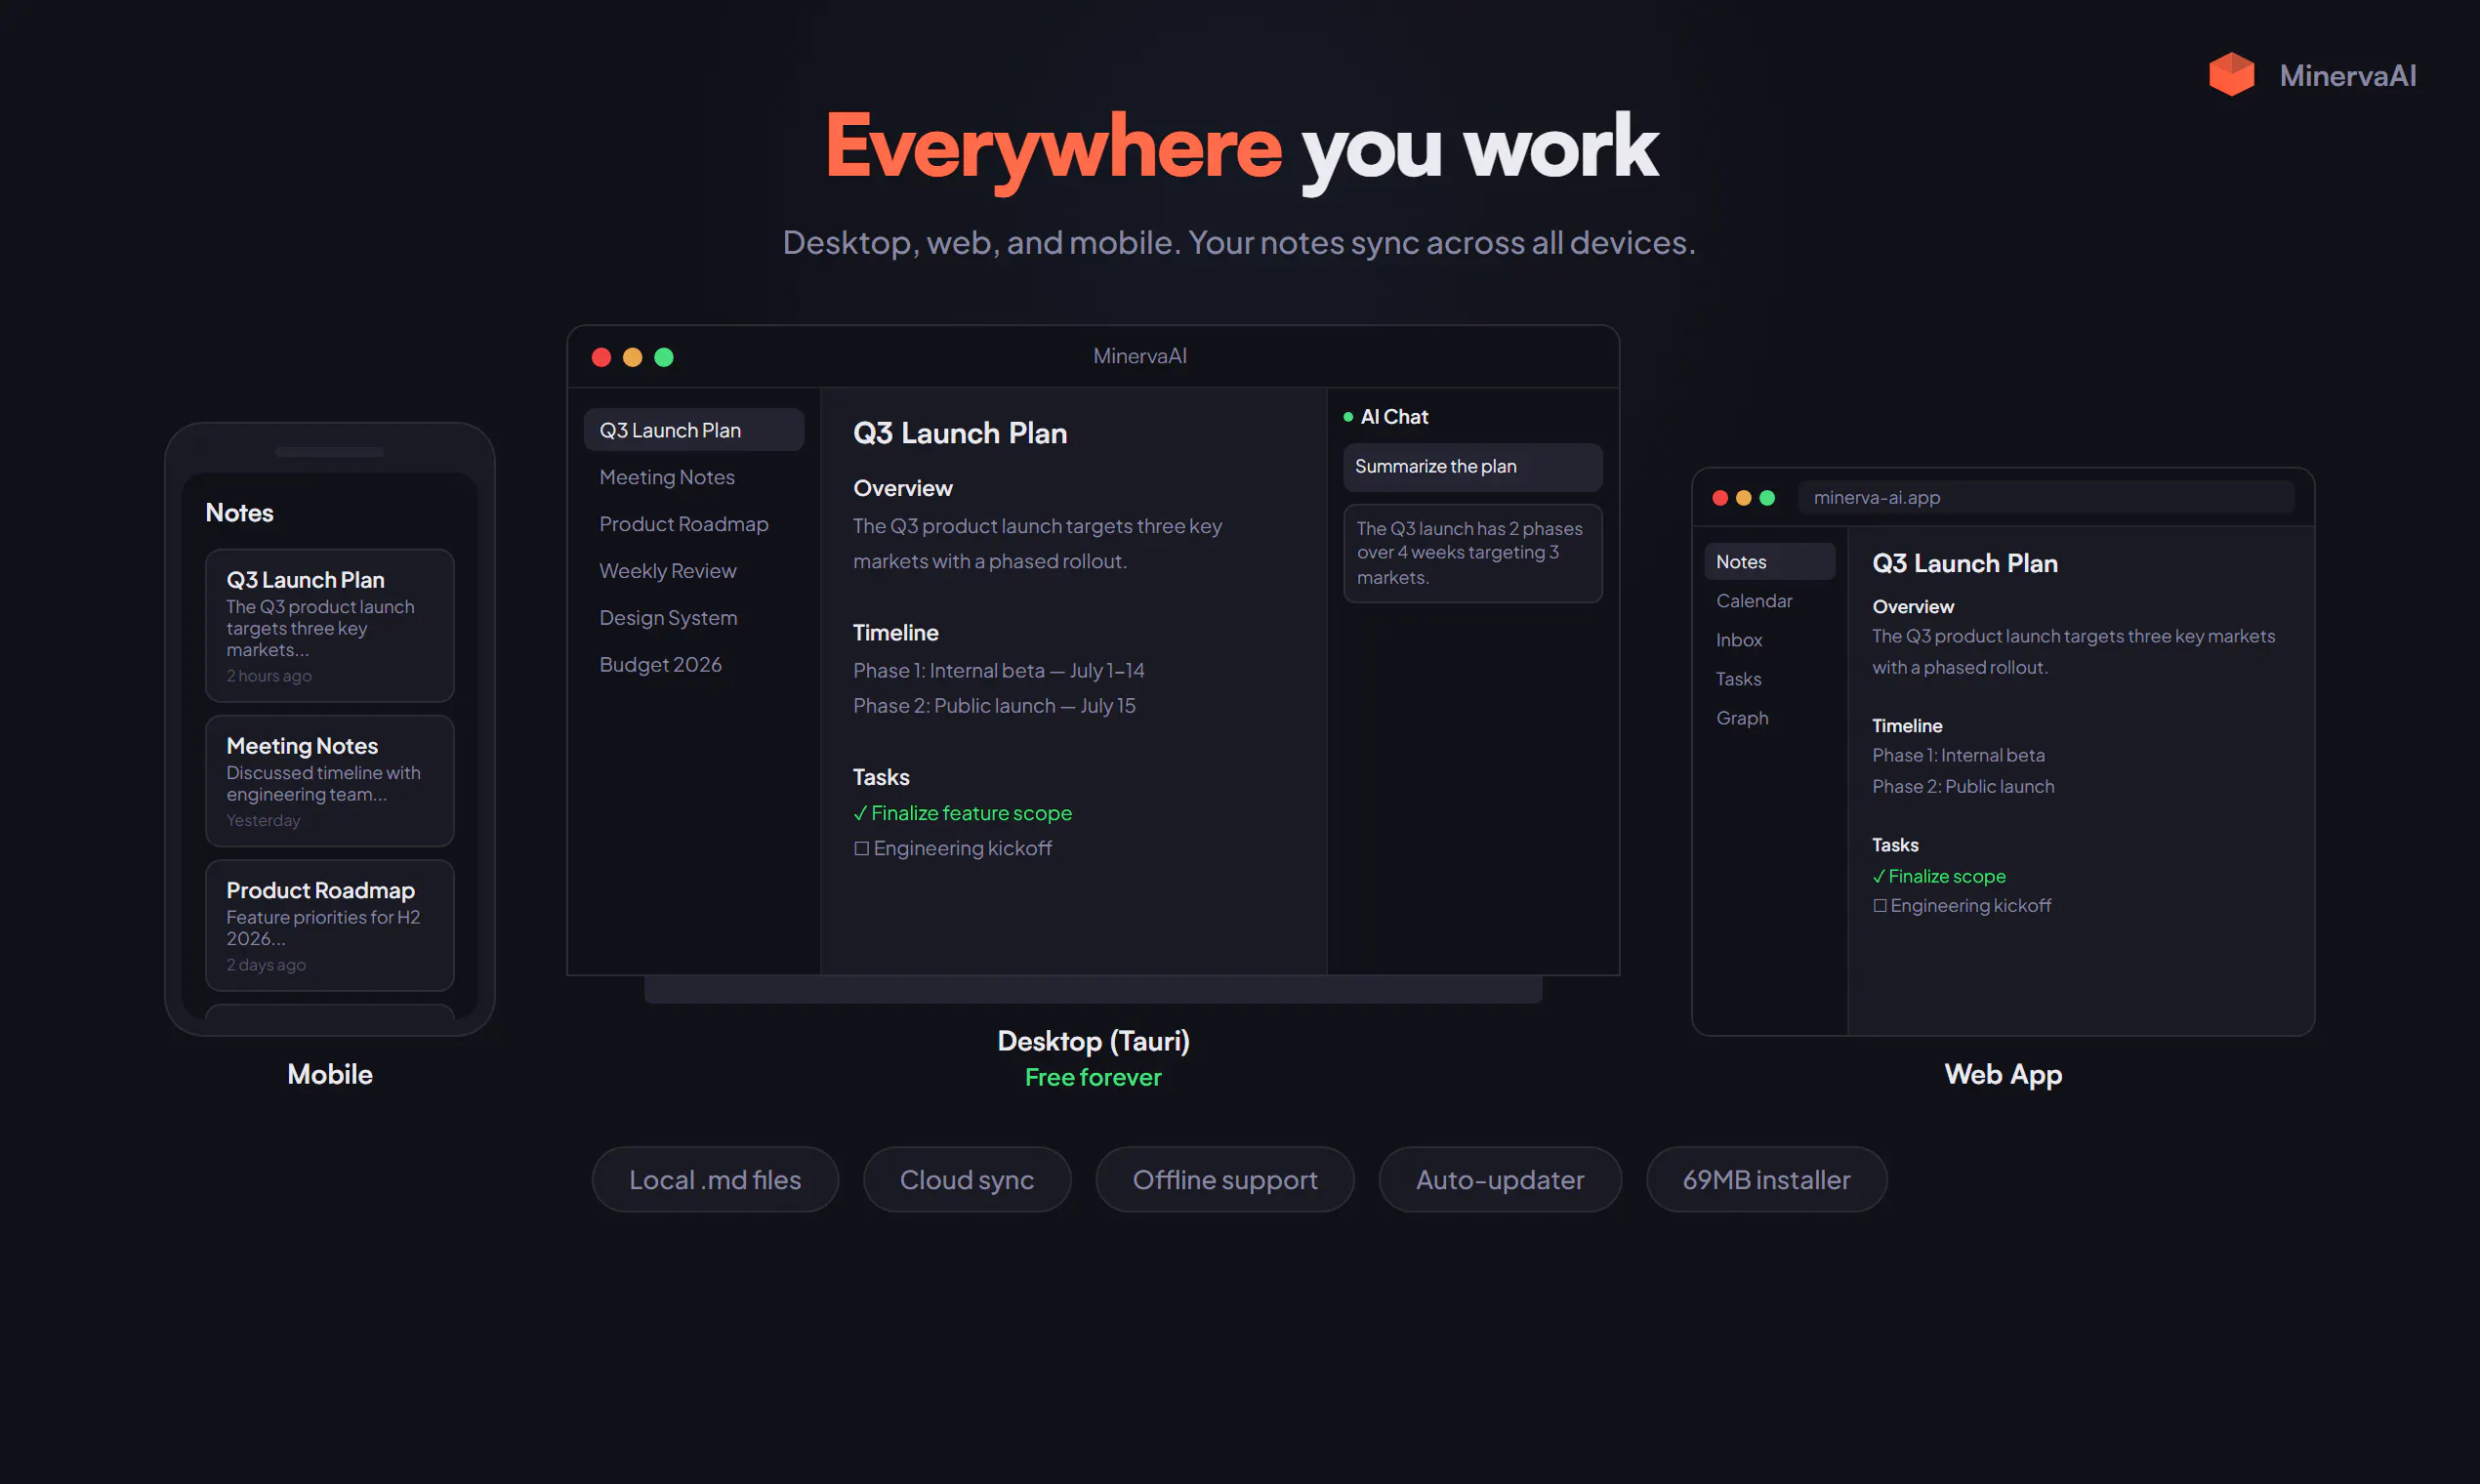Click the Tasks heading in desktop note

[x=881, y=777]
